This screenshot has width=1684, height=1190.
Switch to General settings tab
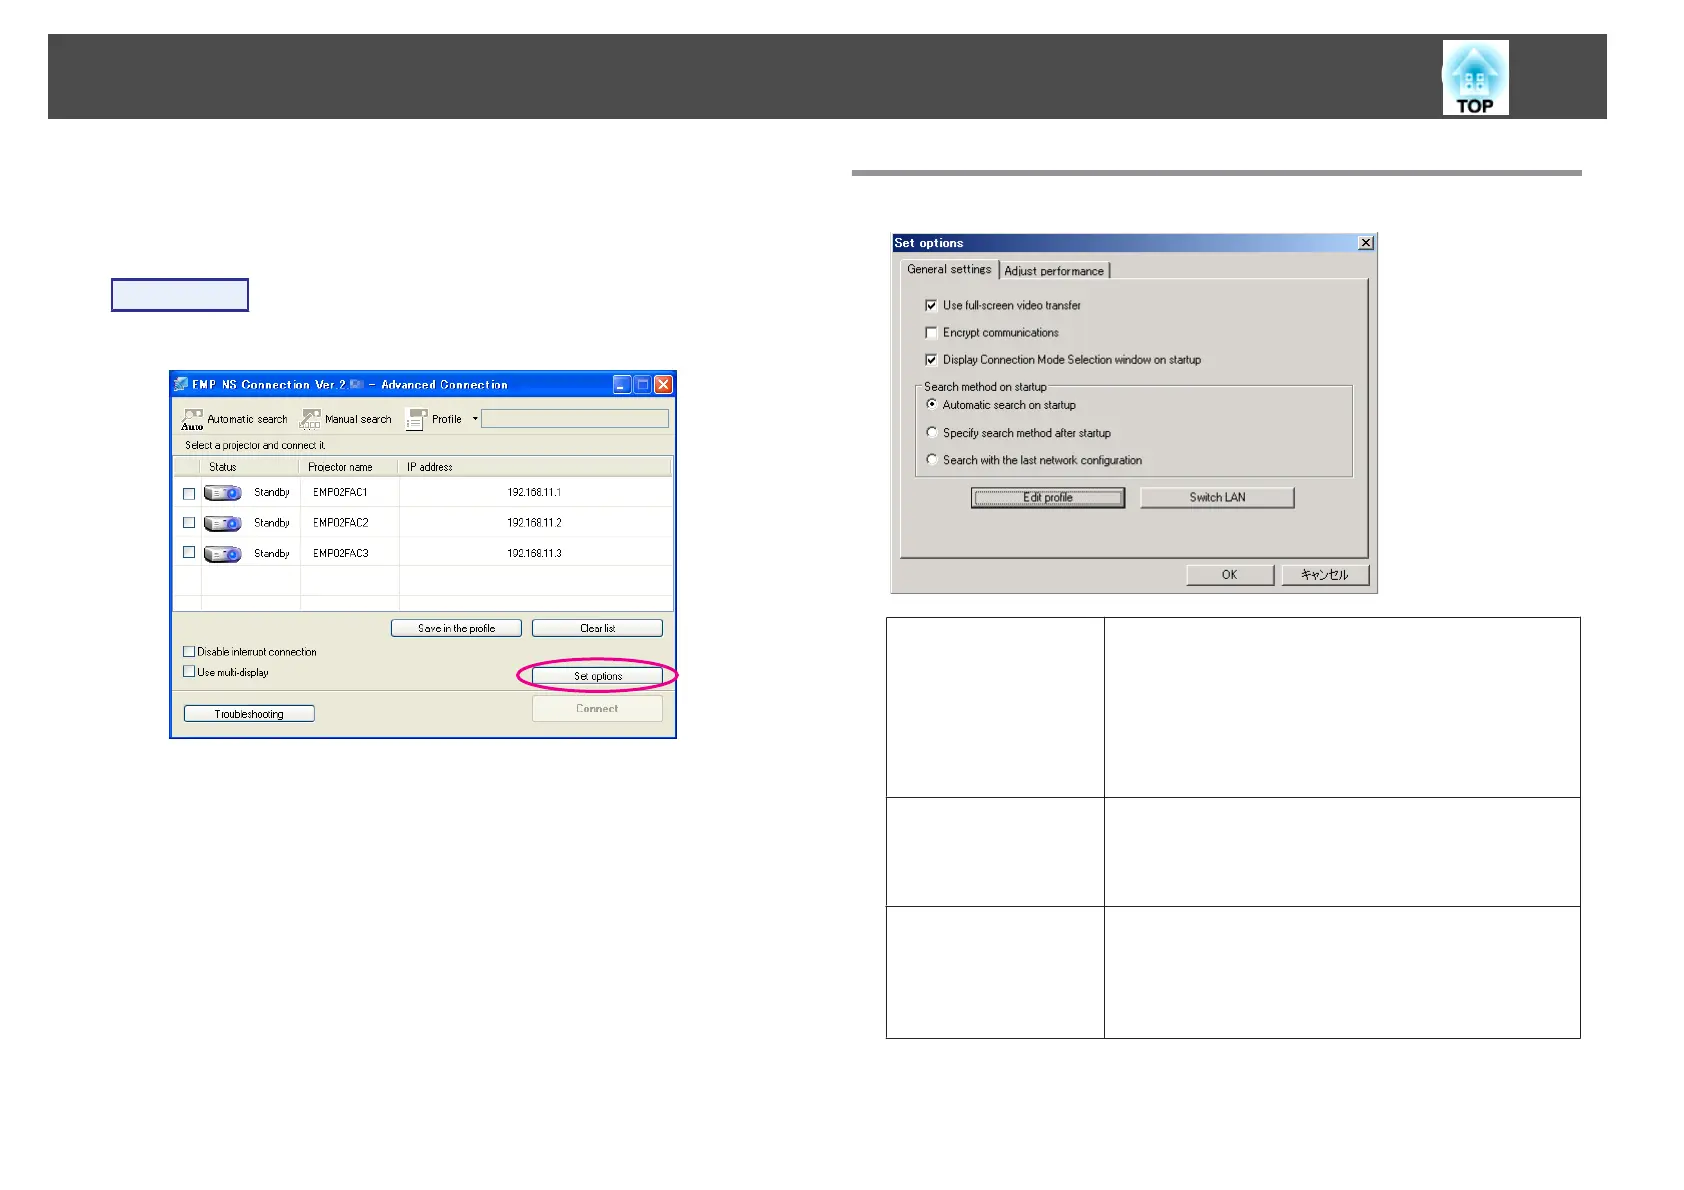pyautogui.click(x=949, y=269)
